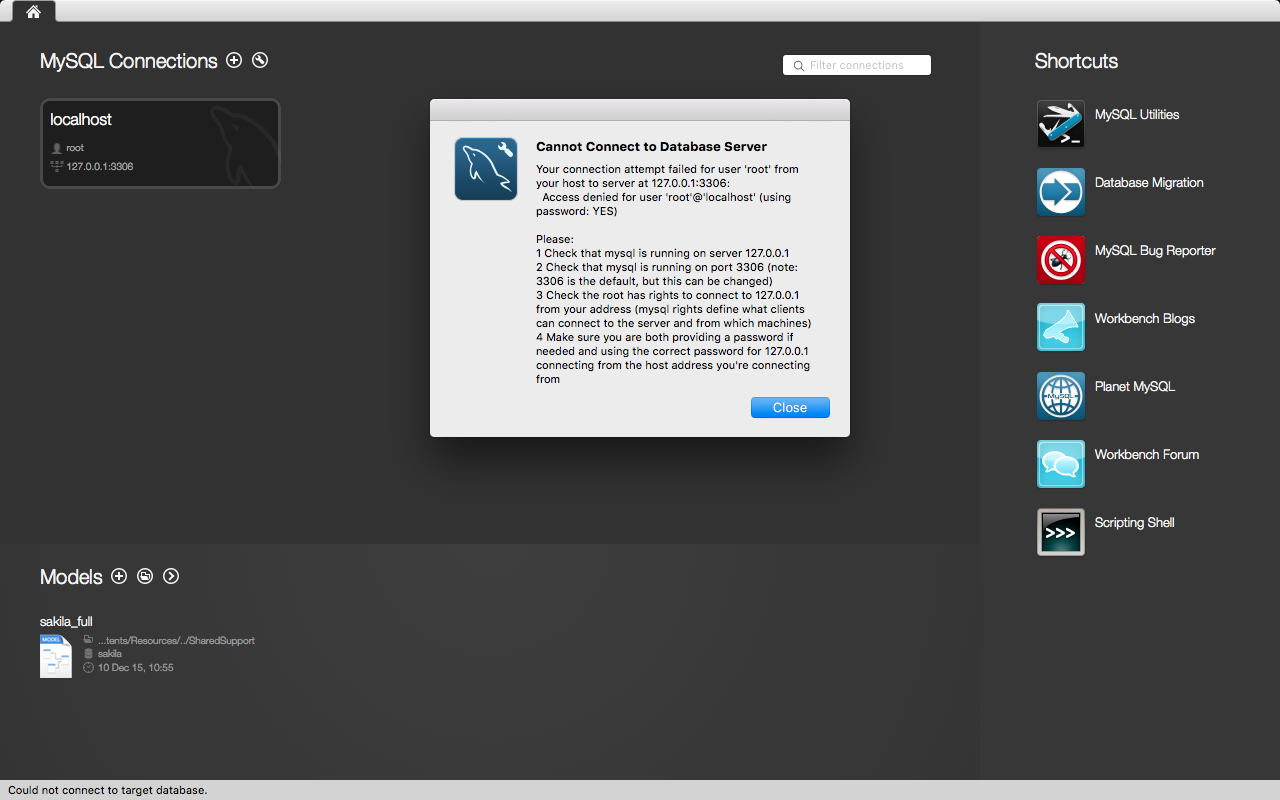Focus the Filter connections search field
The width and height of the screenshot is (1280, 800).
coord(857,65)
